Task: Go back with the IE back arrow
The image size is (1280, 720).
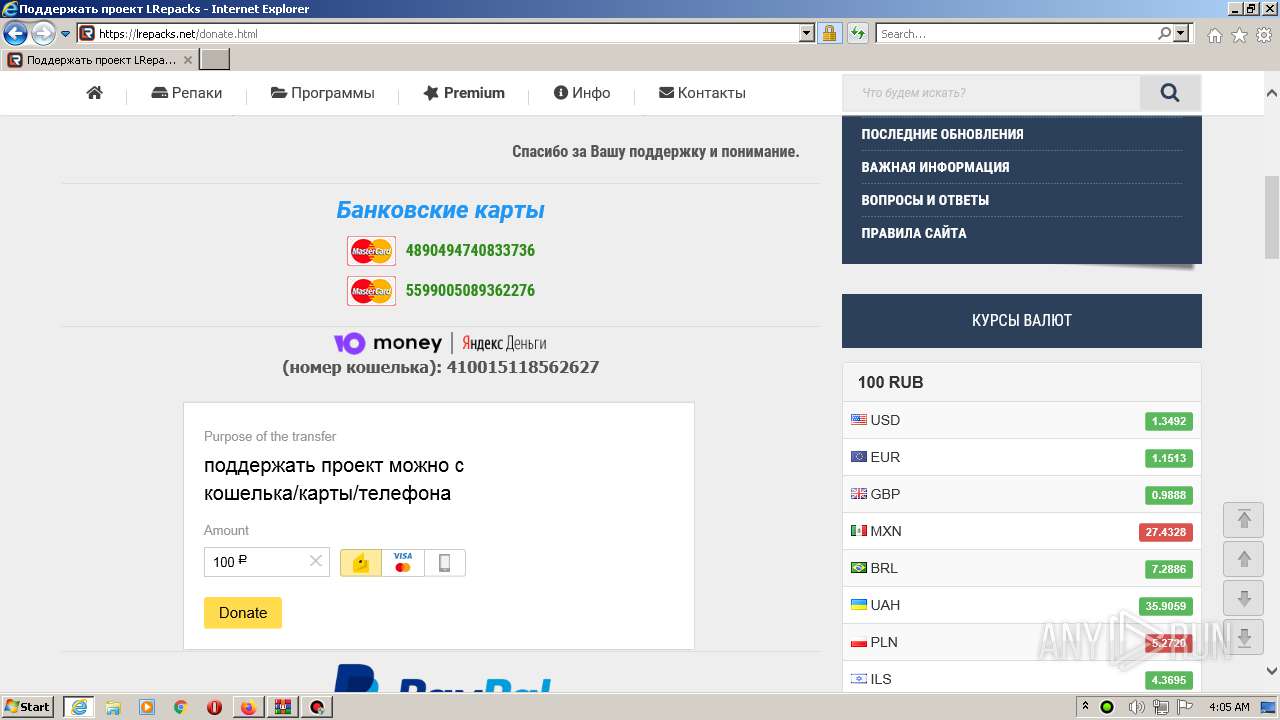Action: click(15, 34)
